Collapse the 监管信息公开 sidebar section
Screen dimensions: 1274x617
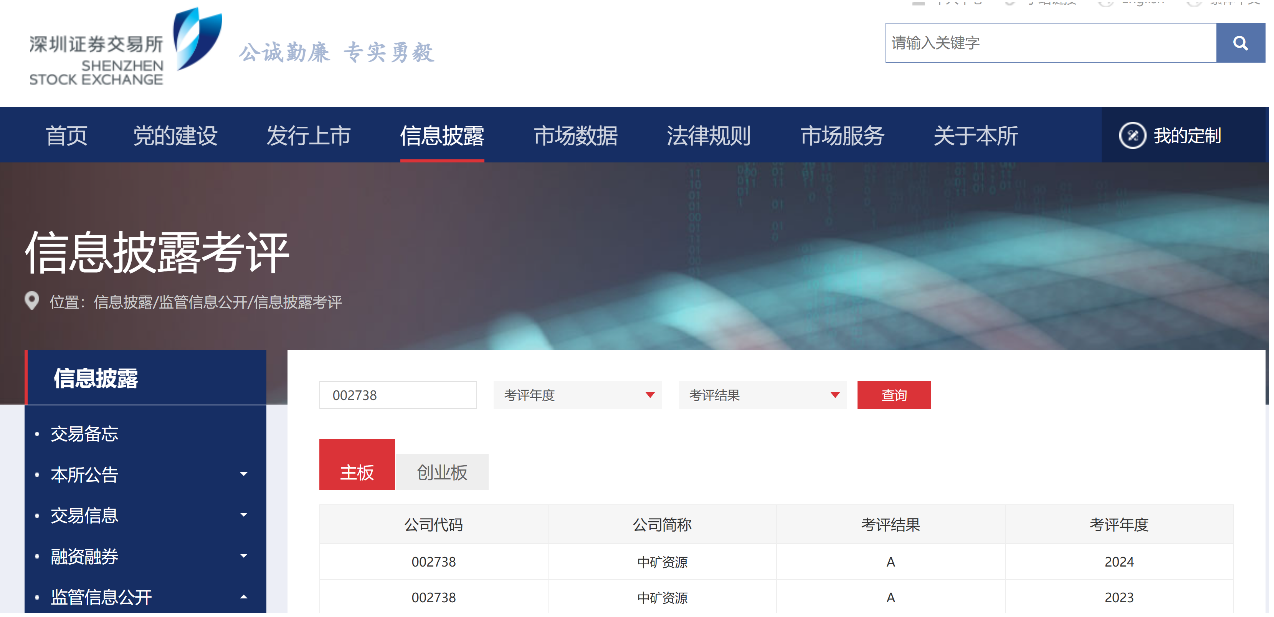coord(243,596)
